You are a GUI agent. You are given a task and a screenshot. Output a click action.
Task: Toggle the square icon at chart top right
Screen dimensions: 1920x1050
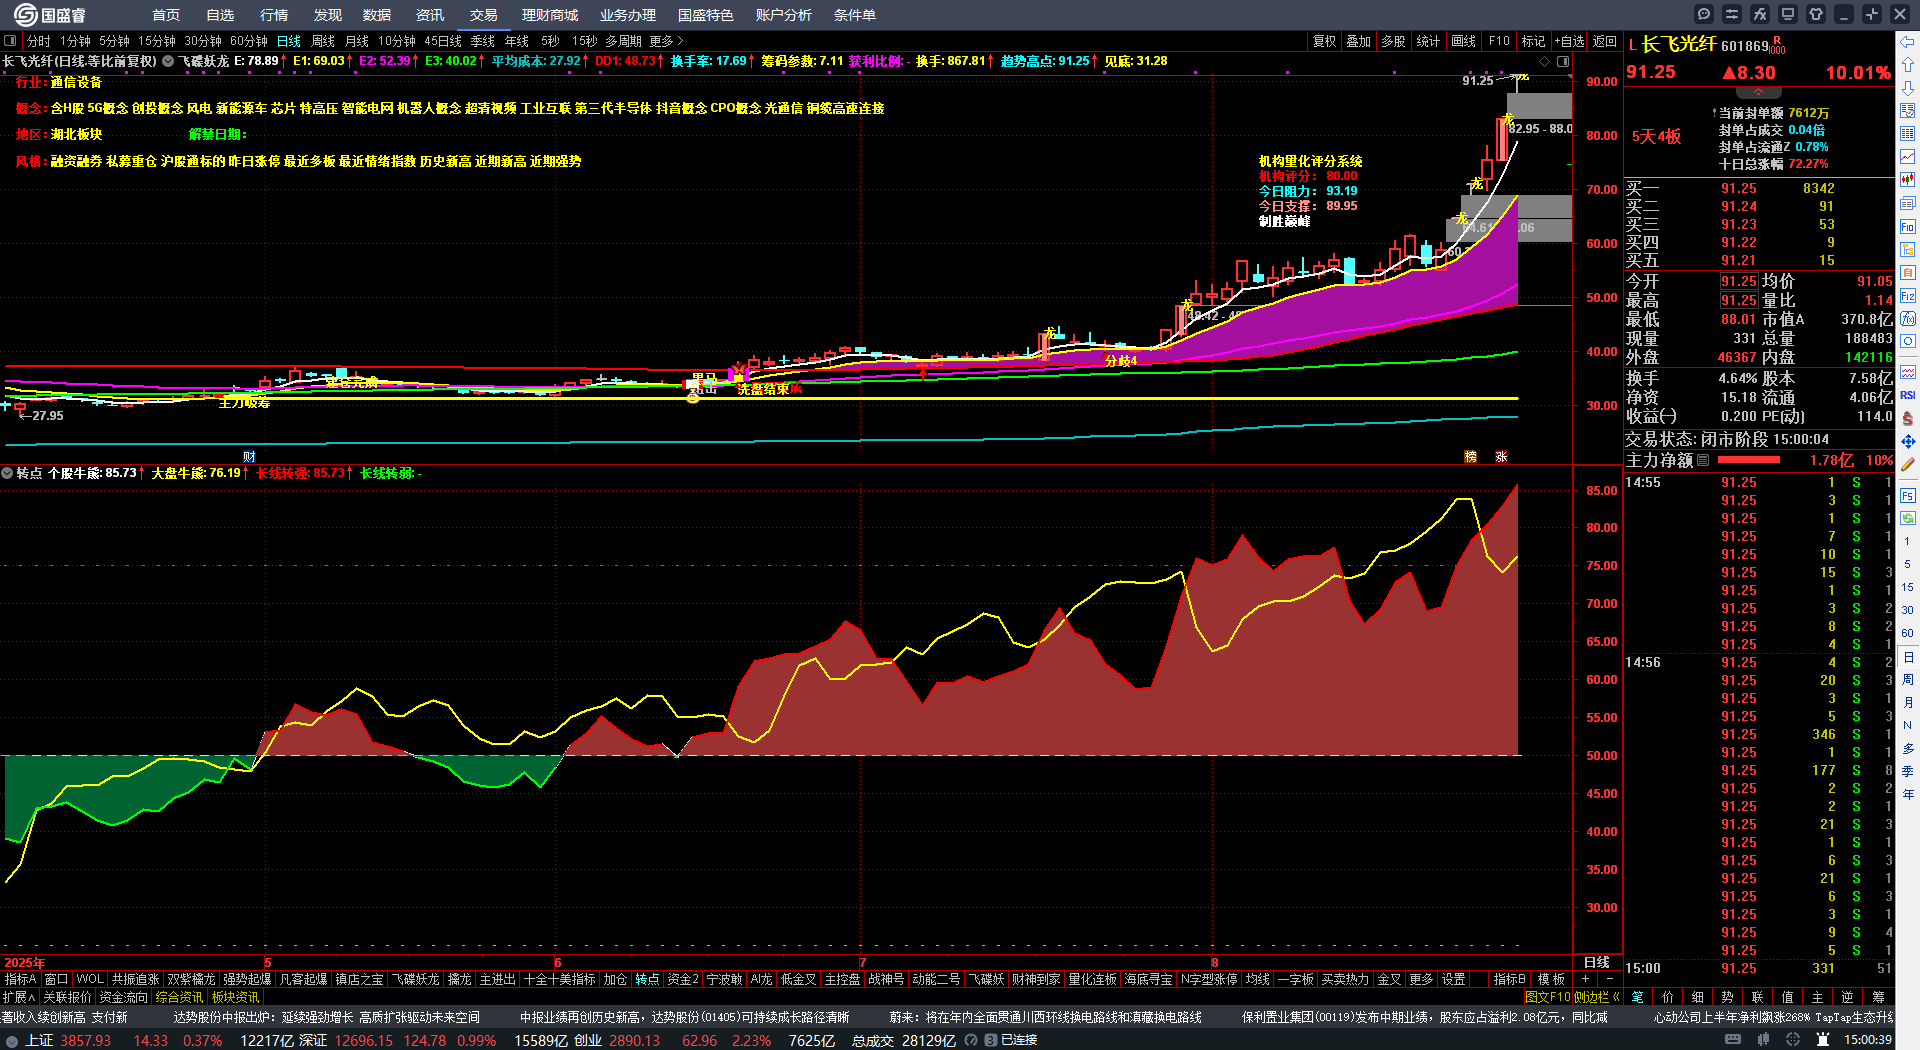(1563, 61)
